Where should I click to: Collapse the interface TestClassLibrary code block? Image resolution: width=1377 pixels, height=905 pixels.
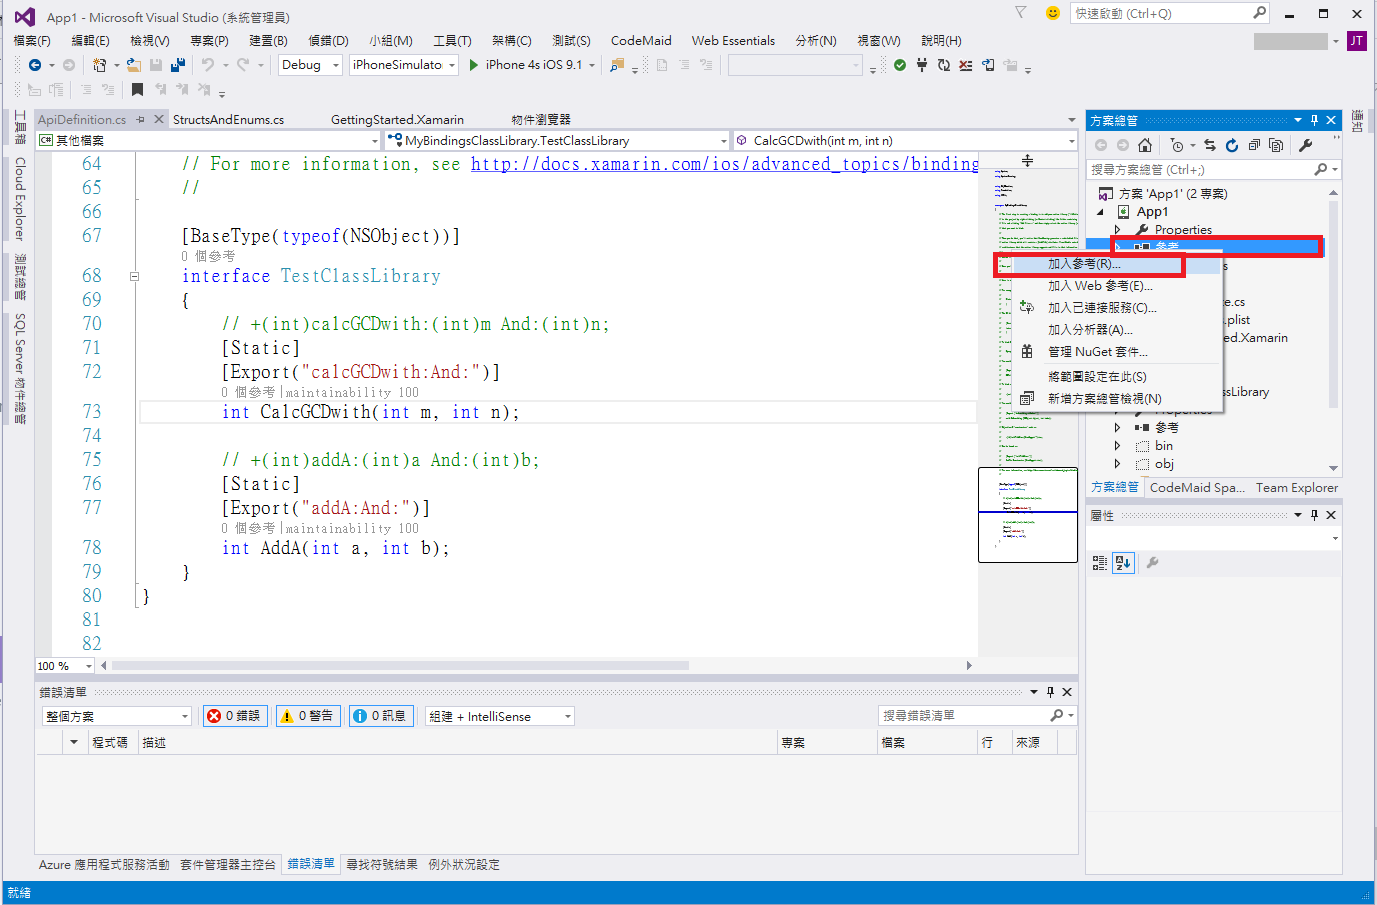coord(134,276)
